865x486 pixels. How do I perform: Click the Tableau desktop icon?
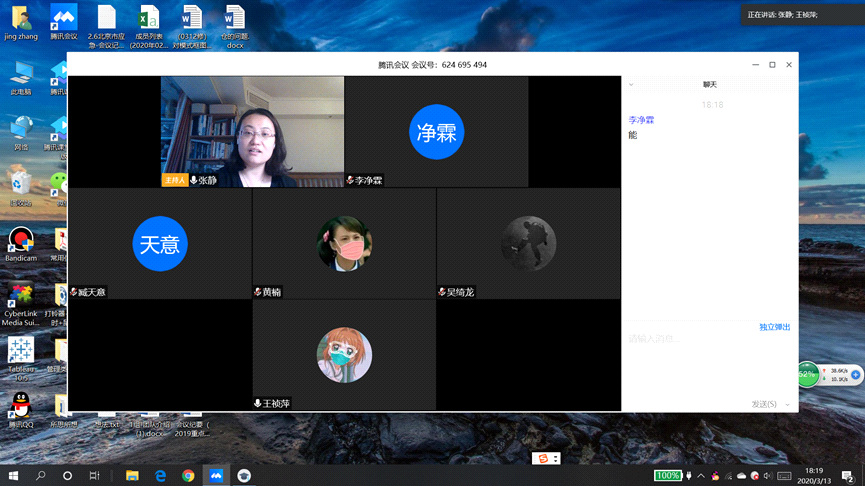coord(20,351)
